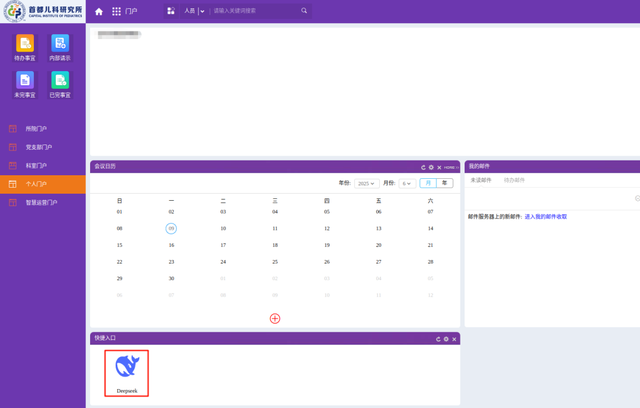The height and width of the screenshot is (408, 640).
Task: Select date 28 in the calendar
Action: [x=431, y=262]
